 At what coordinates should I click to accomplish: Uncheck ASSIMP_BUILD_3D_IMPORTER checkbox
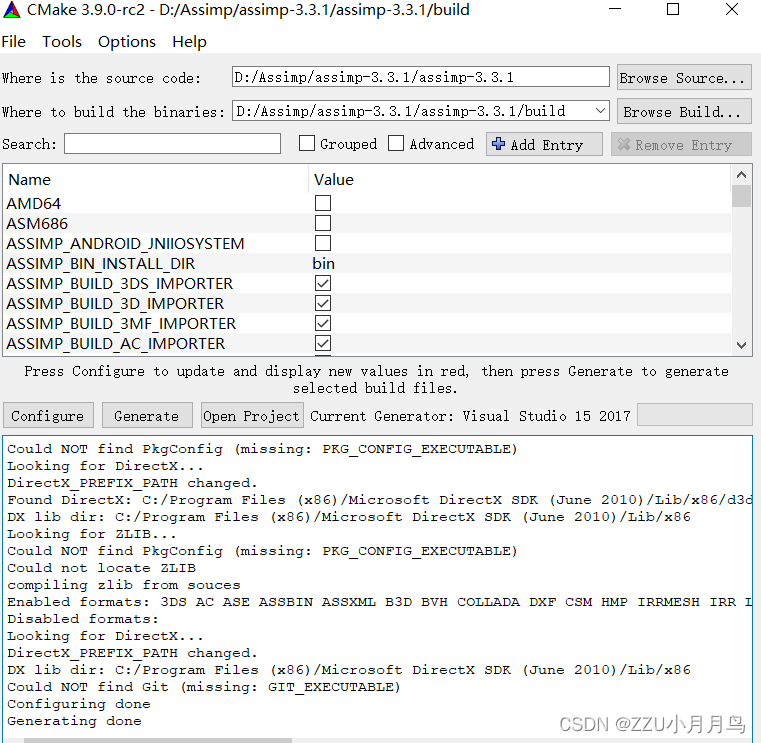point(323,303)
